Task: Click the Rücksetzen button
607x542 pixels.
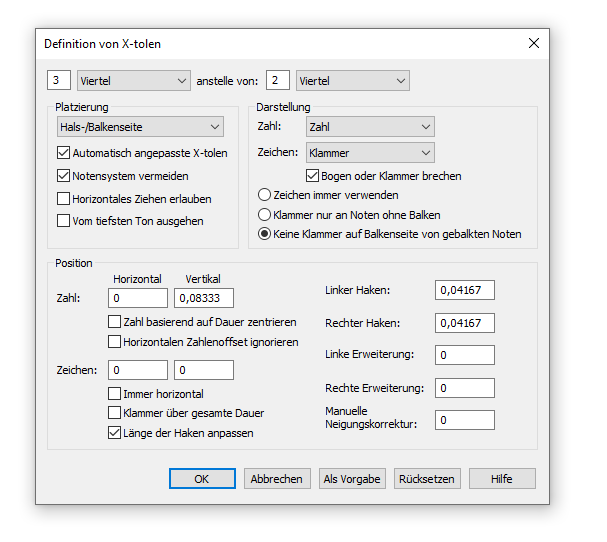Action: click(x=427, y=479)
